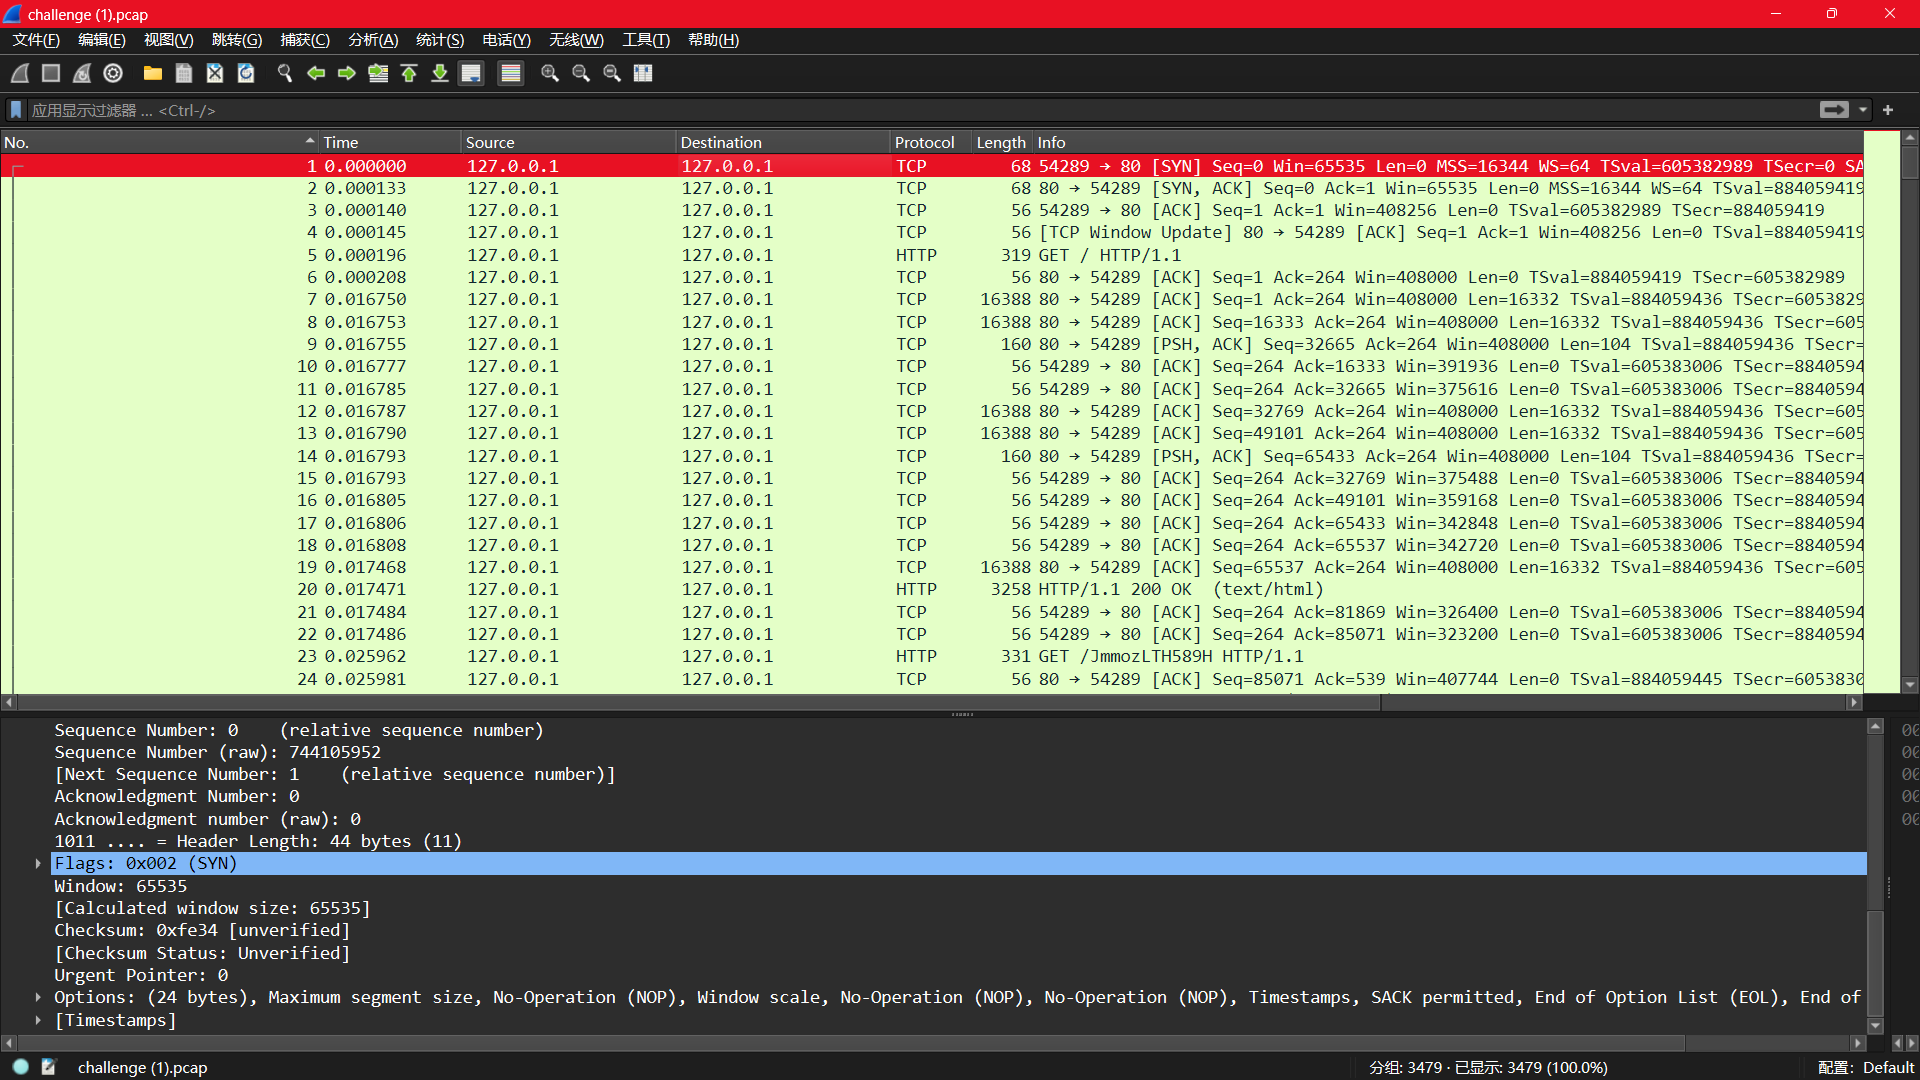Open capture file properties status icon
The width and height of the screenshot is (1920, 1080).
tap(48, 1067)
